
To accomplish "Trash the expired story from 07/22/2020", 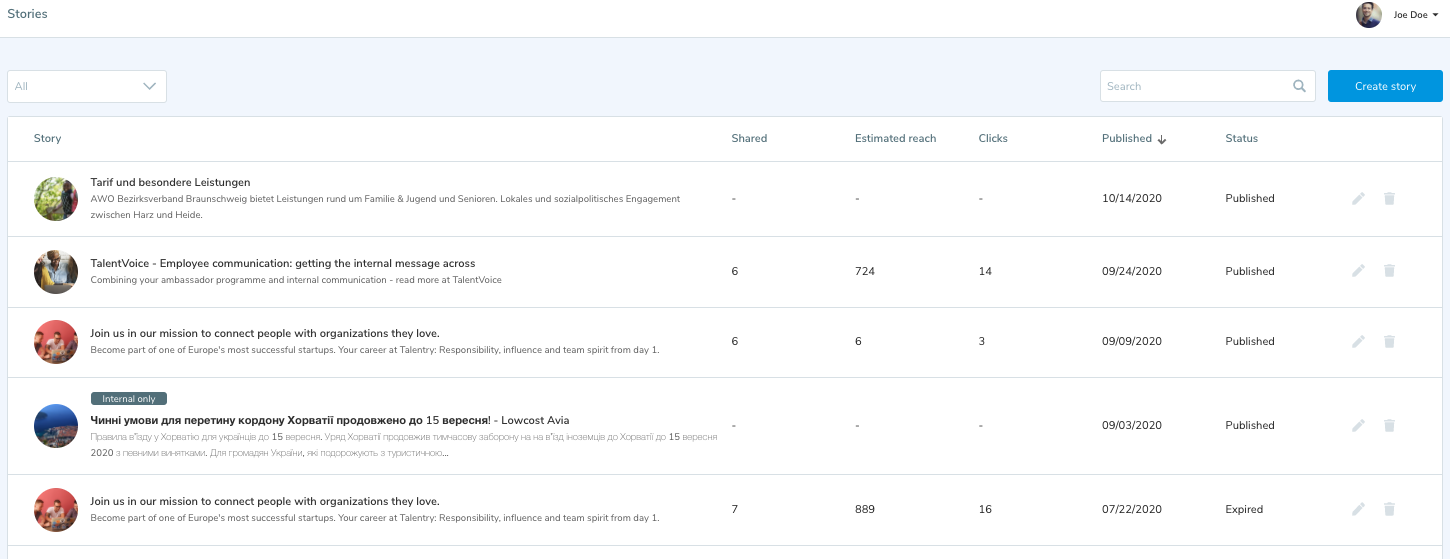I will tap(1389, 510).
